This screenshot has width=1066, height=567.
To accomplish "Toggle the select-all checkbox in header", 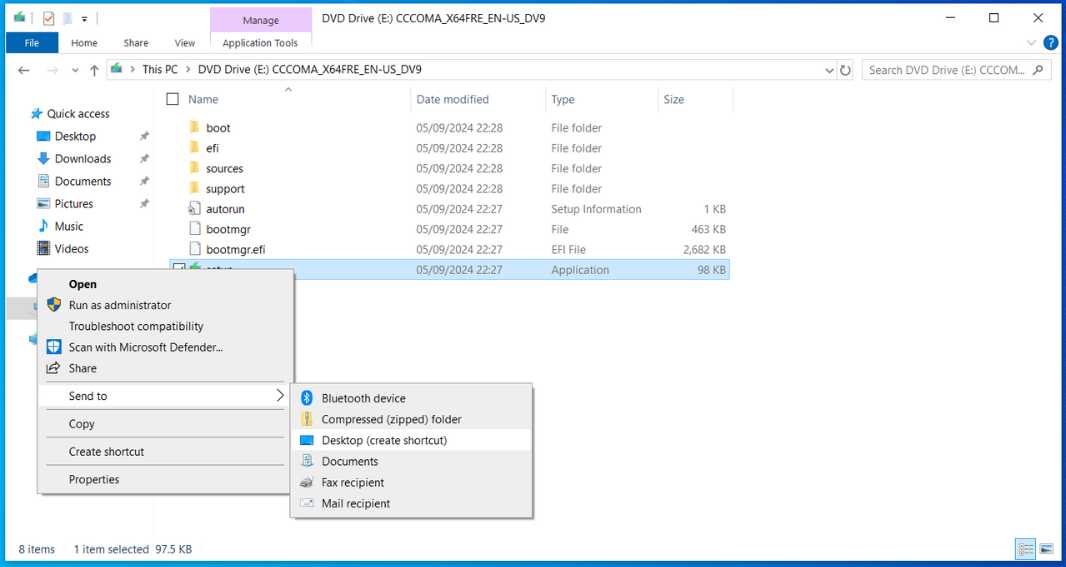I will point(173,99).
